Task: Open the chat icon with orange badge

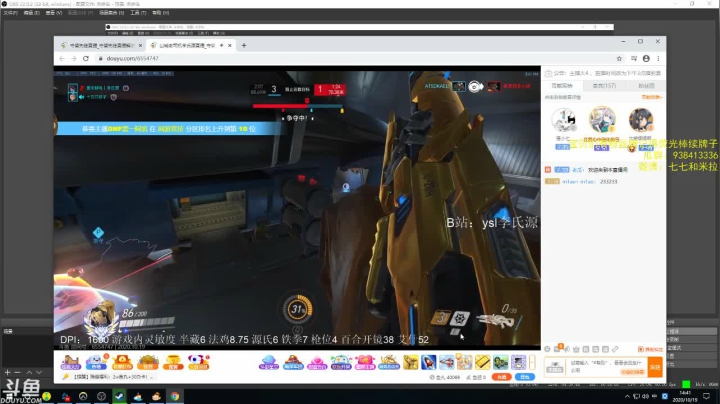Action: [557, 348]
